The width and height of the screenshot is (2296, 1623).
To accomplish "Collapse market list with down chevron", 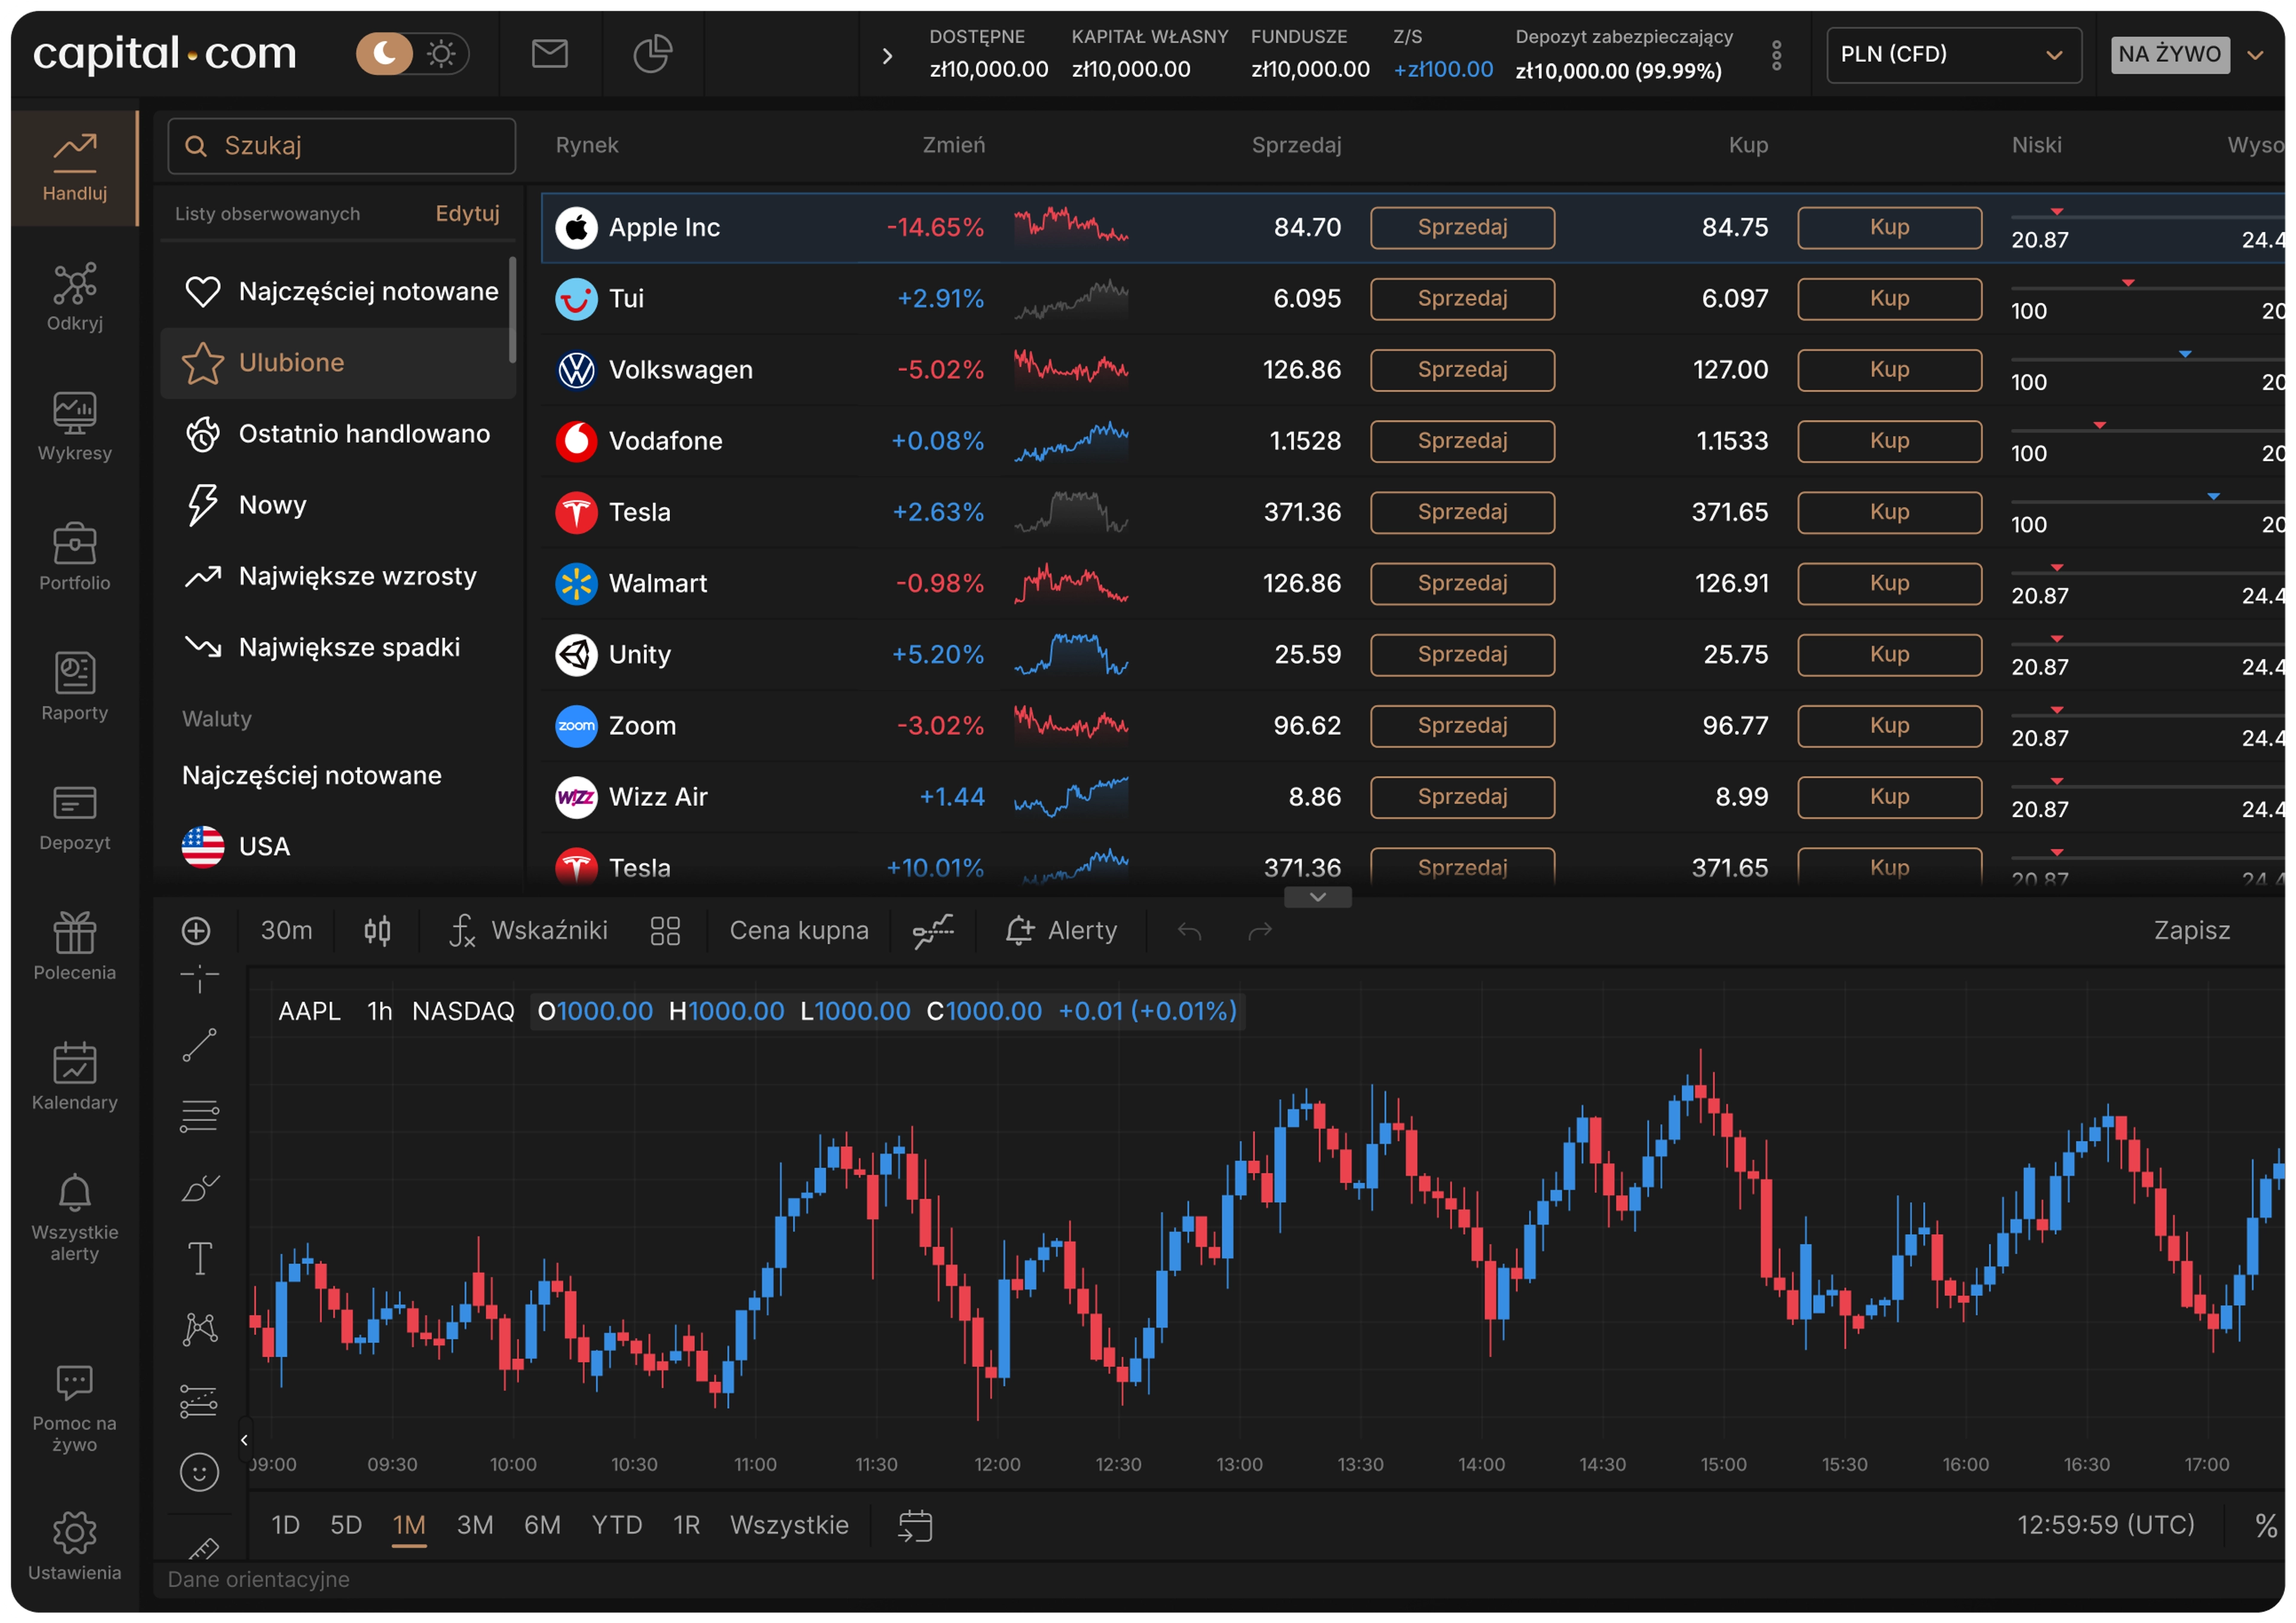I will click(1318, 897).
